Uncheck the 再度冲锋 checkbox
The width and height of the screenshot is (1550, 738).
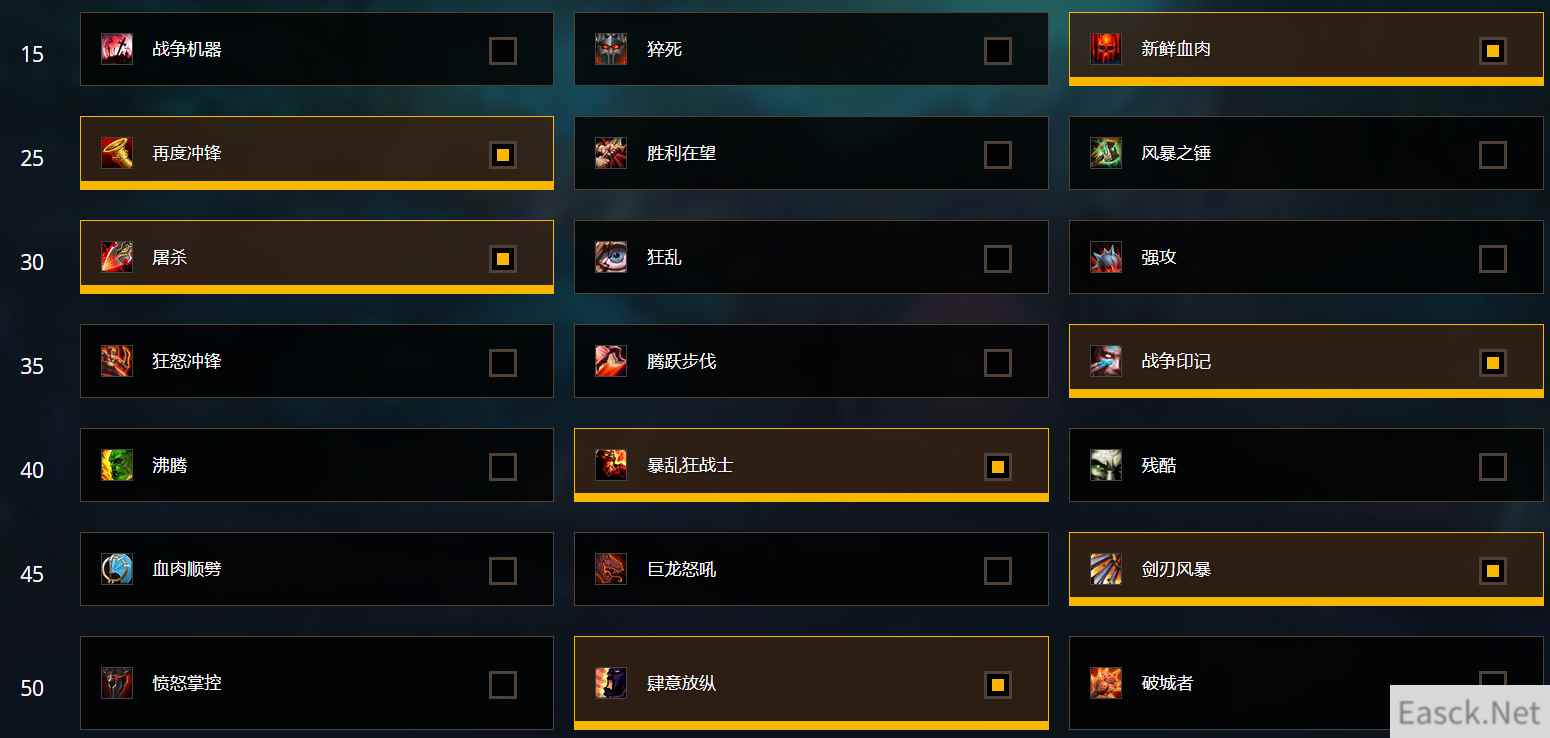[x=503, y=155]
